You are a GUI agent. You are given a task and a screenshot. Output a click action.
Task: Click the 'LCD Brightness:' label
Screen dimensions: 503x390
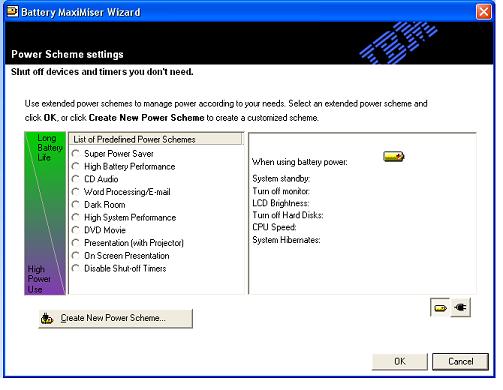(x=281, y=203)
